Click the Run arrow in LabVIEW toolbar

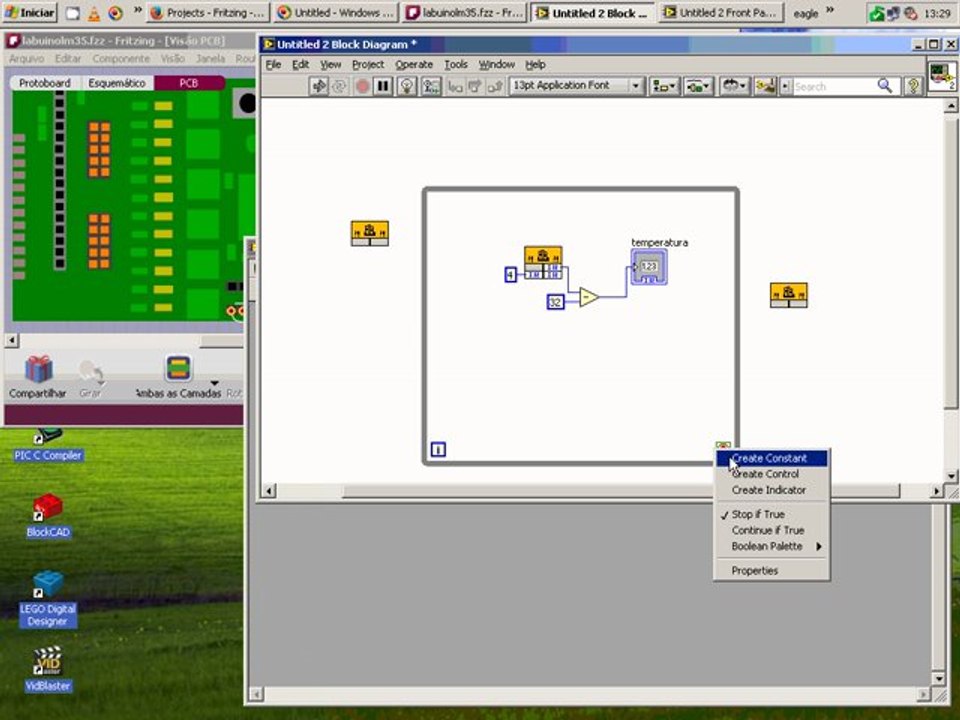319,86
